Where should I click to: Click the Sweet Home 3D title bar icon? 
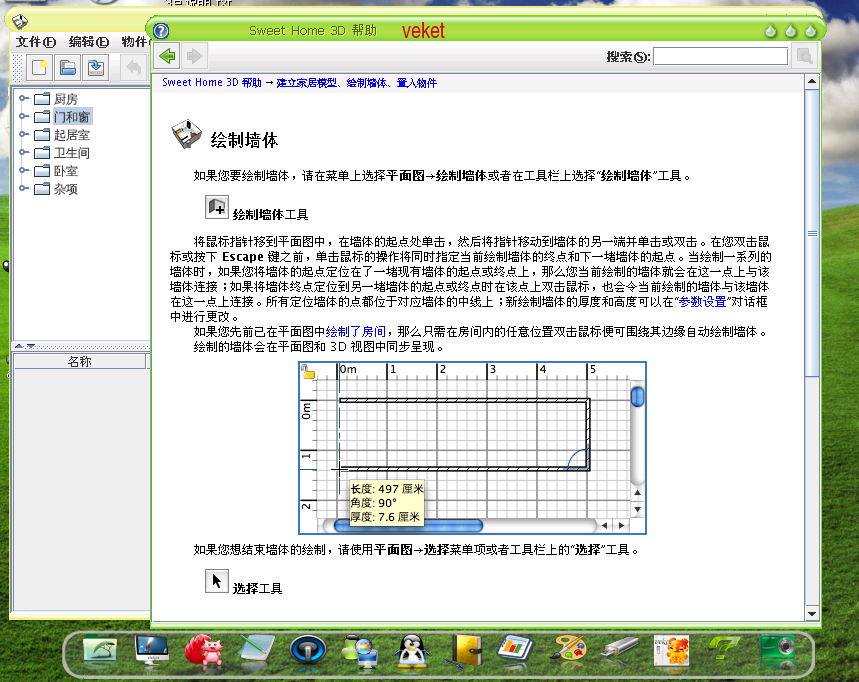[20, 22]
